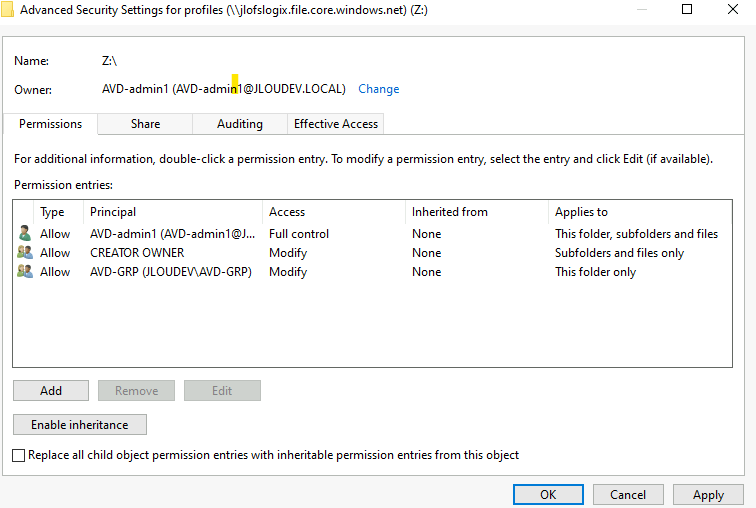
Task: Select the AVD-admin1 Full control entry
Action: pyautogui.click(x=372, y=233)
